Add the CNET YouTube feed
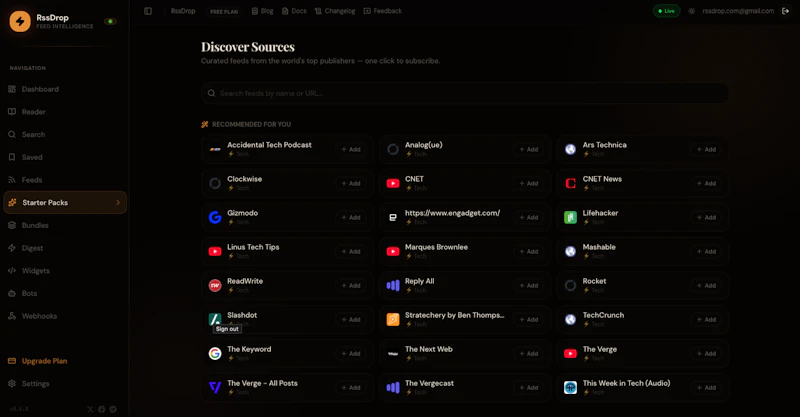The width and height of the screenshot is (800, 417). pyautogui.click(x=529, y=183)
